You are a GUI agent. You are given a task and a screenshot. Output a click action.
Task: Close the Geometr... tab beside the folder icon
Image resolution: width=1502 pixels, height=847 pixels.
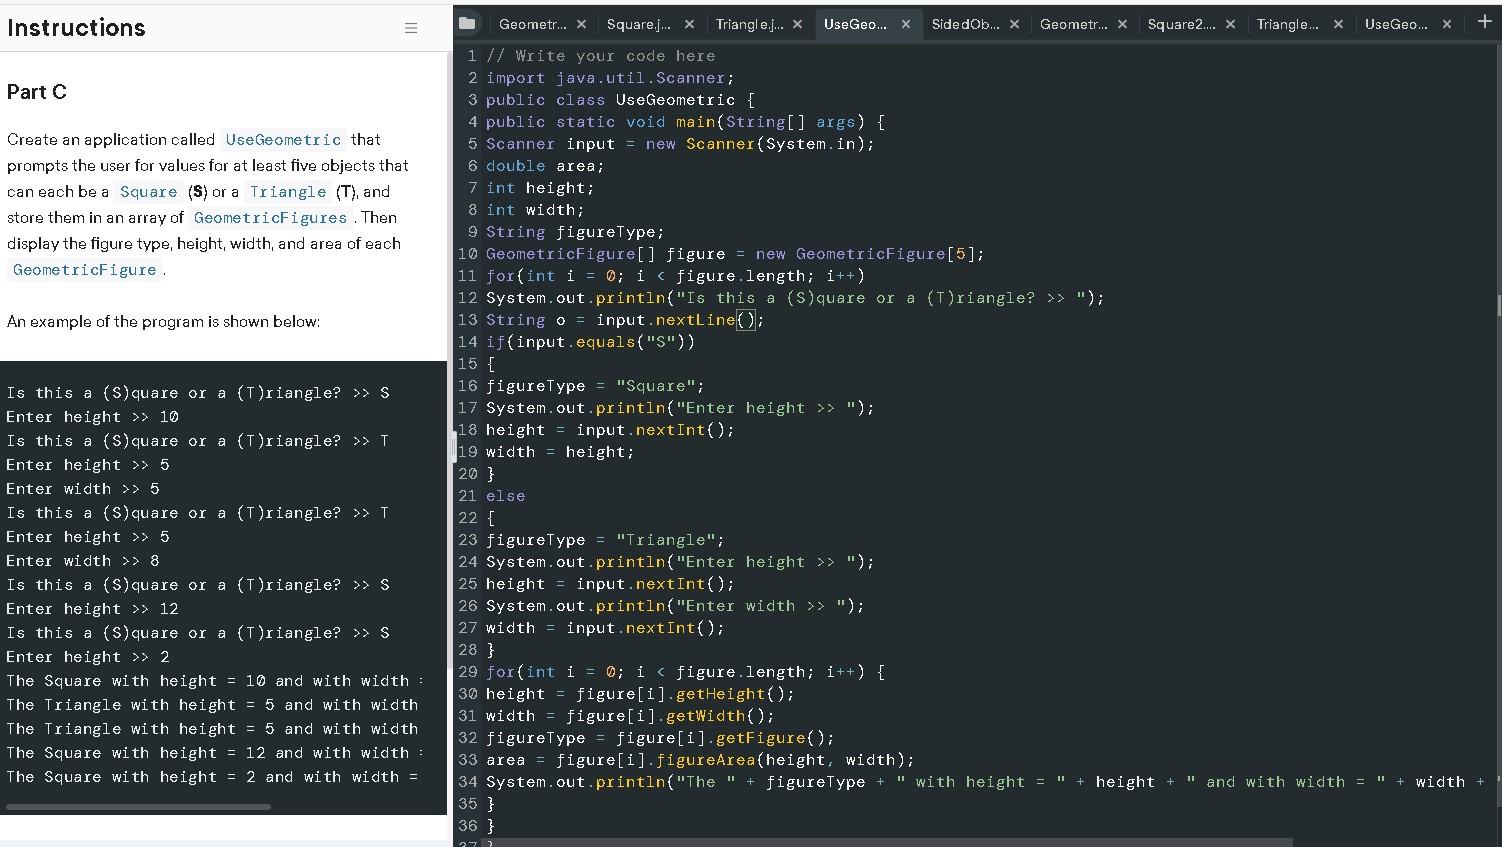click(x=581, y=24)
